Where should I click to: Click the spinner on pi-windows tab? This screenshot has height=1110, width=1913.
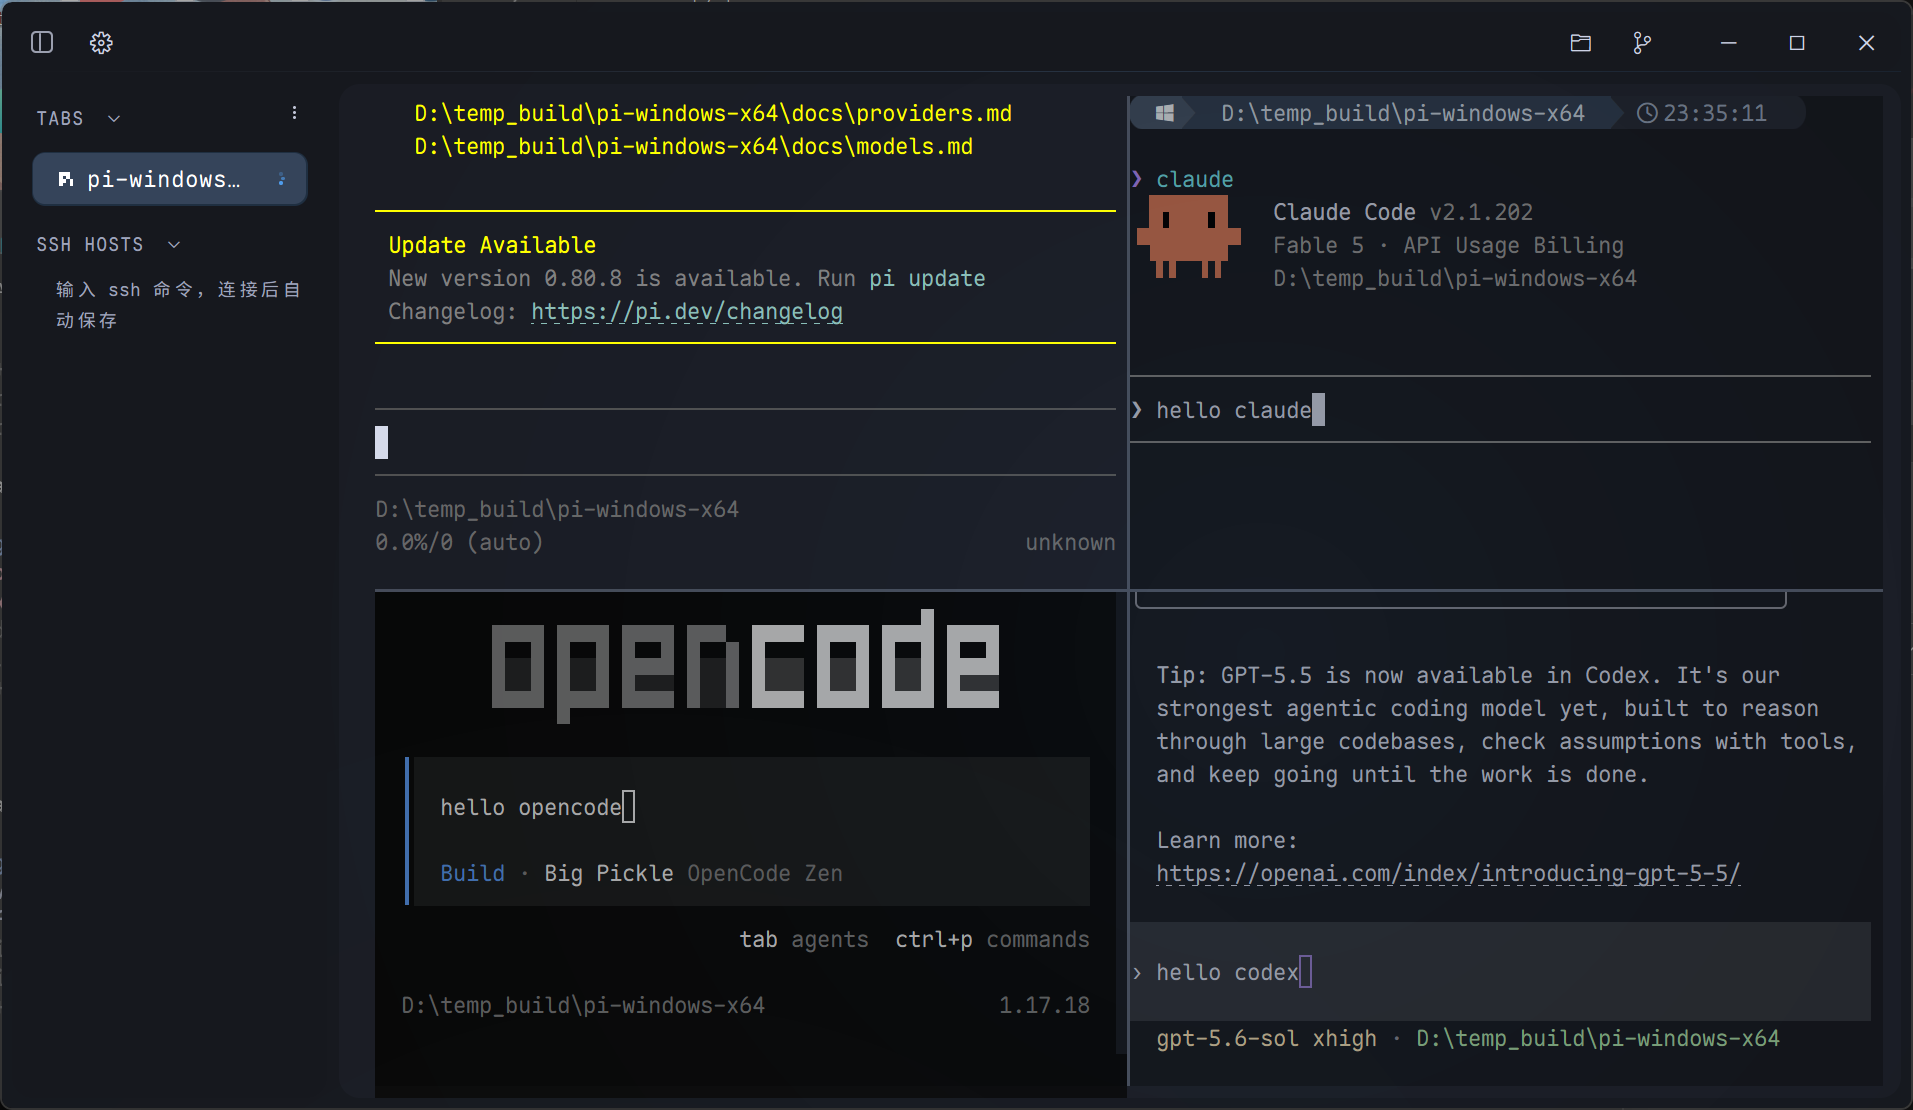pyautogui.click(x=282, y=179)
